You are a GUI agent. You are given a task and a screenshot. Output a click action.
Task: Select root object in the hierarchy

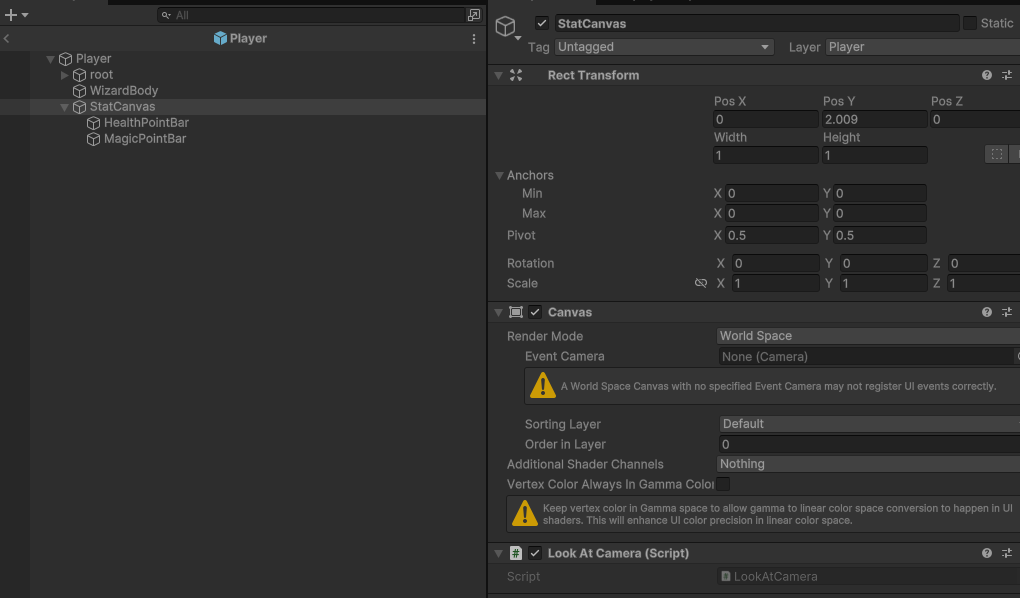point(101,75)
